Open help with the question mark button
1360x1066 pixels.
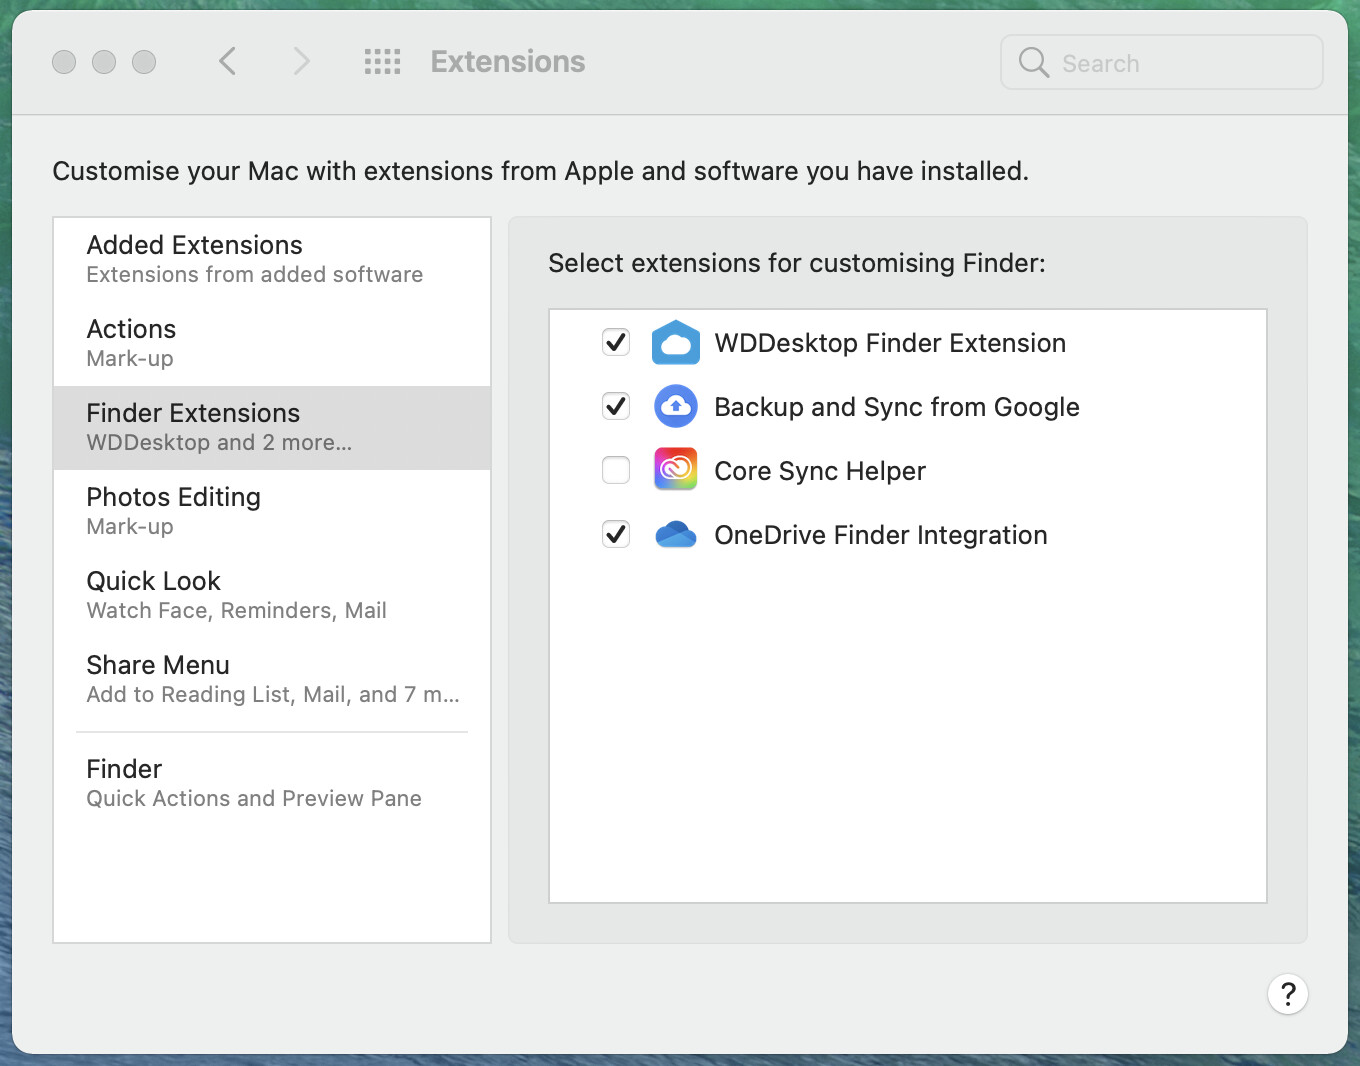click(1288, 994)
